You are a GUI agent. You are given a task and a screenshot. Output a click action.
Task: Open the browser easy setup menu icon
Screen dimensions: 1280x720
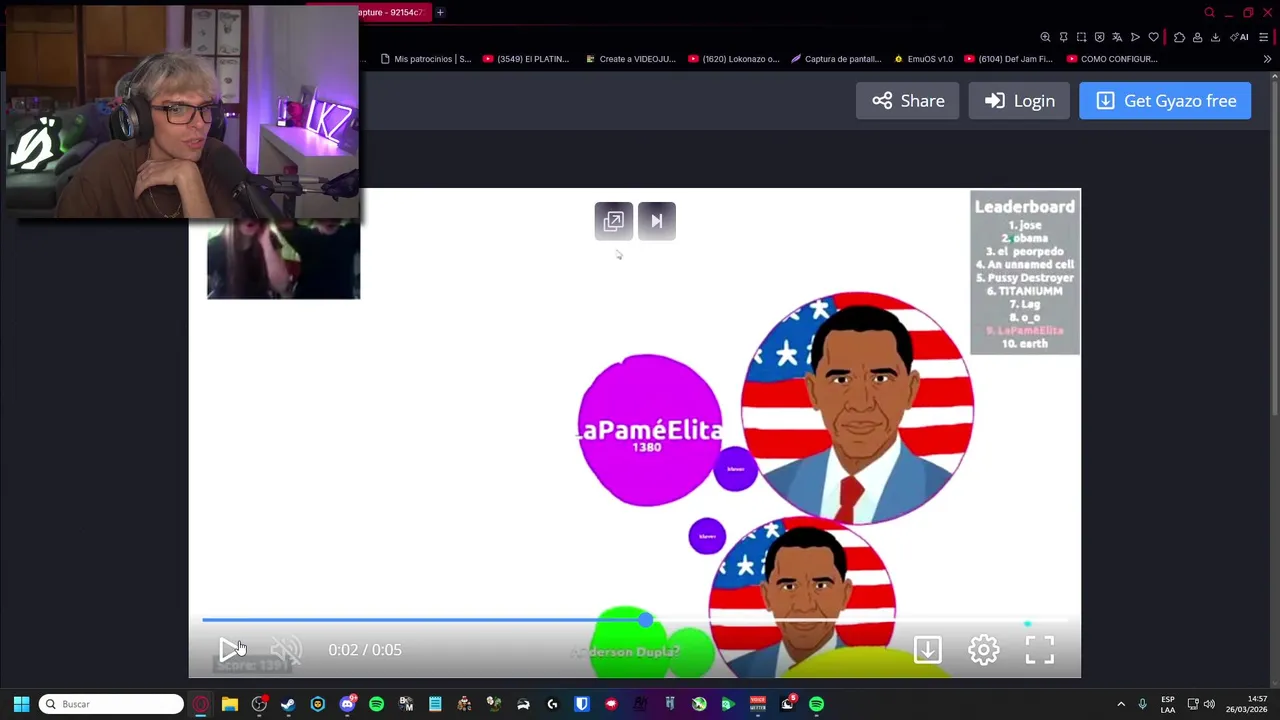coord(1263,37)
